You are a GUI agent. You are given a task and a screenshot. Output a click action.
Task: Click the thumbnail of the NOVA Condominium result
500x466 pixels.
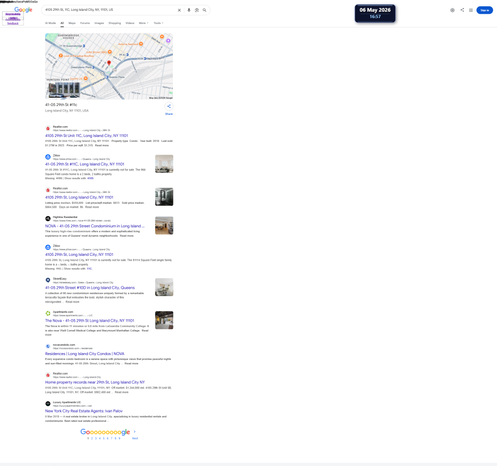pyautogui.click(x=164, y=225)
